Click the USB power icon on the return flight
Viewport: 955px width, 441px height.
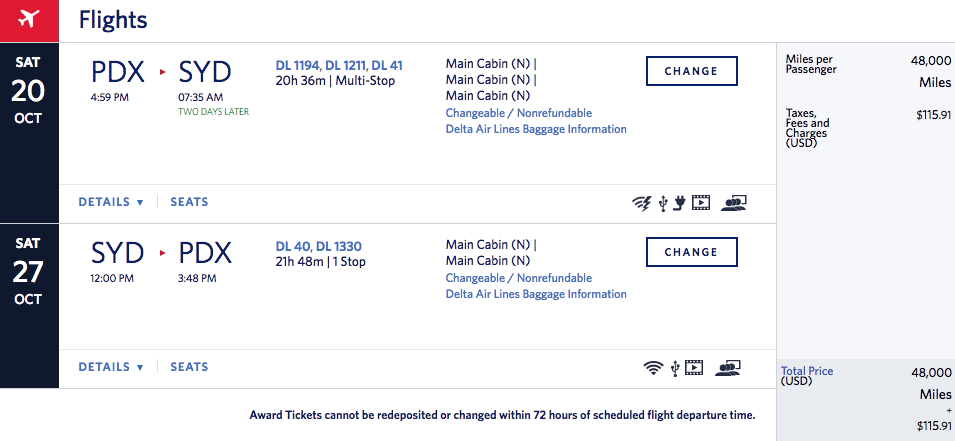[676, 368]
